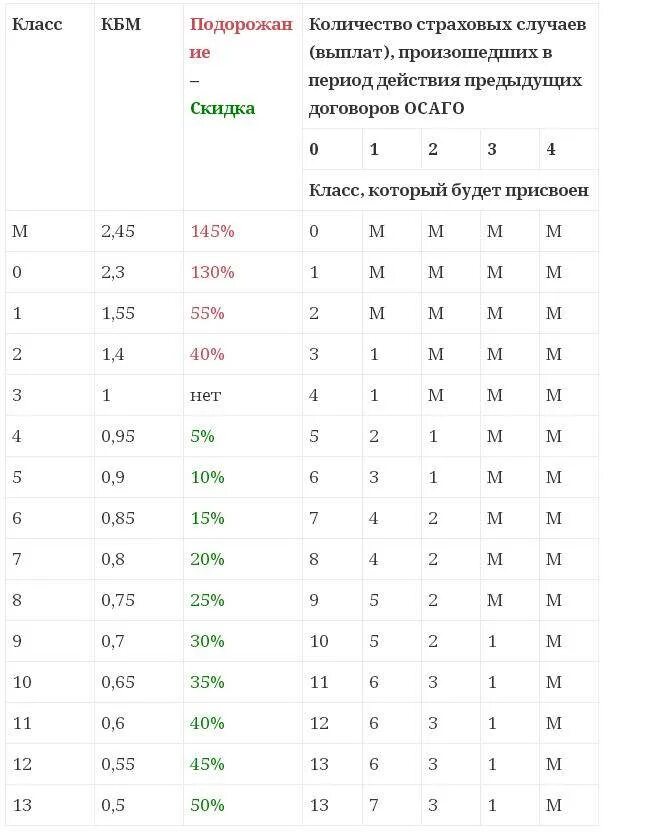Screen dimensions: 649x832
Task: Click the 0,5 КБМ value
Action: pyautogui.click(x=113, y=805)
